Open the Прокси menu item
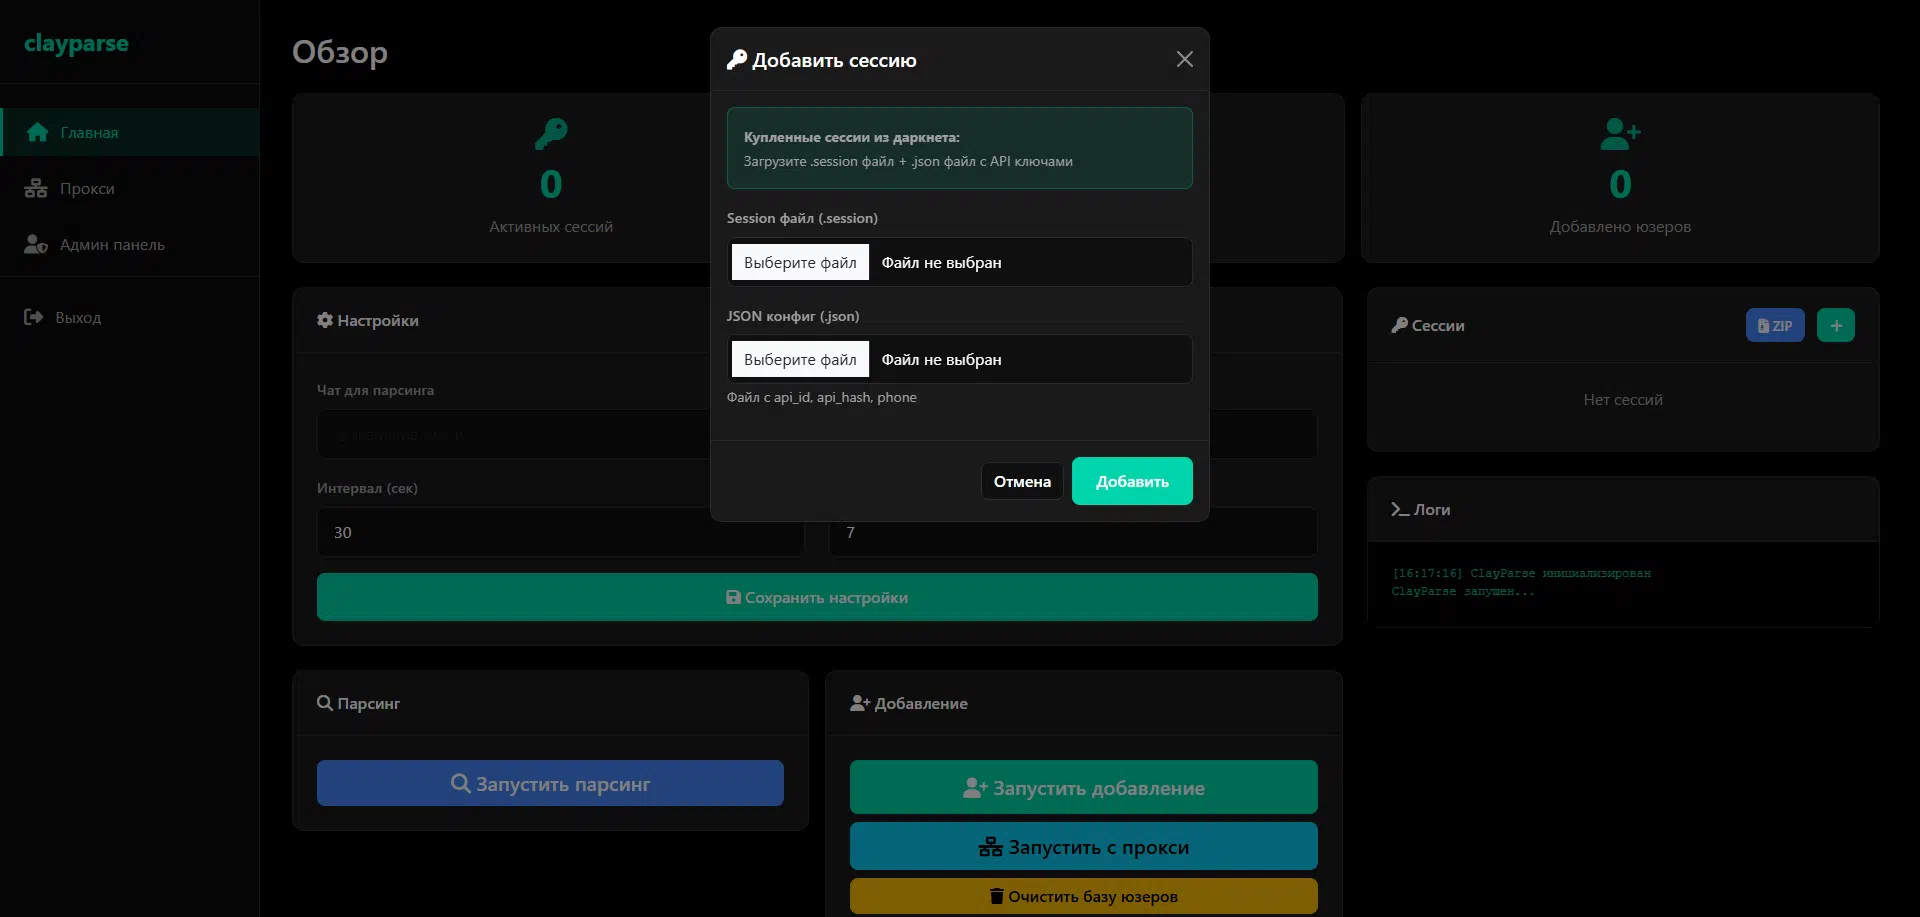The width and height of the screenshot is (1920, 917). coord(87,188)
